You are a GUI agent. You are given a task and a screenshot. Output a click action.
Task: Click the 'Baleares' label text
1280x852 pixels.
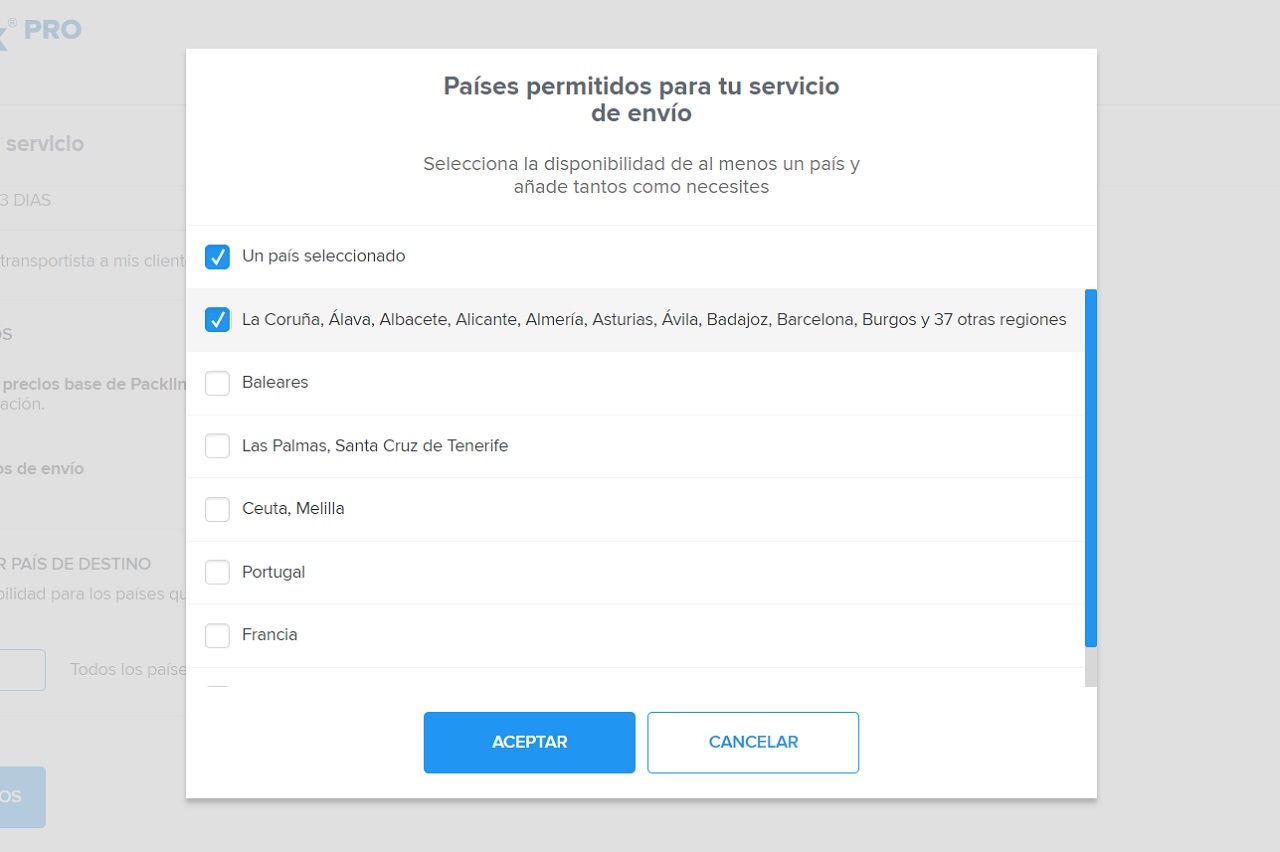pyautogui.click(x=275, y=382)
